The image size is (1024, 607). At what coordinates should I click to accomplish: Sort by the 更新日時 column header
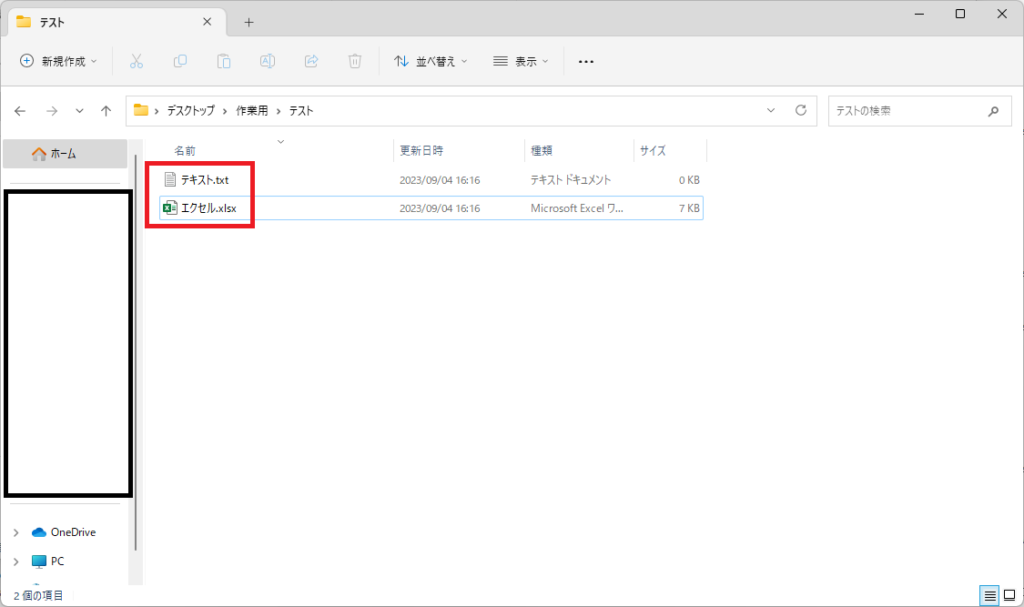[421, 151]
